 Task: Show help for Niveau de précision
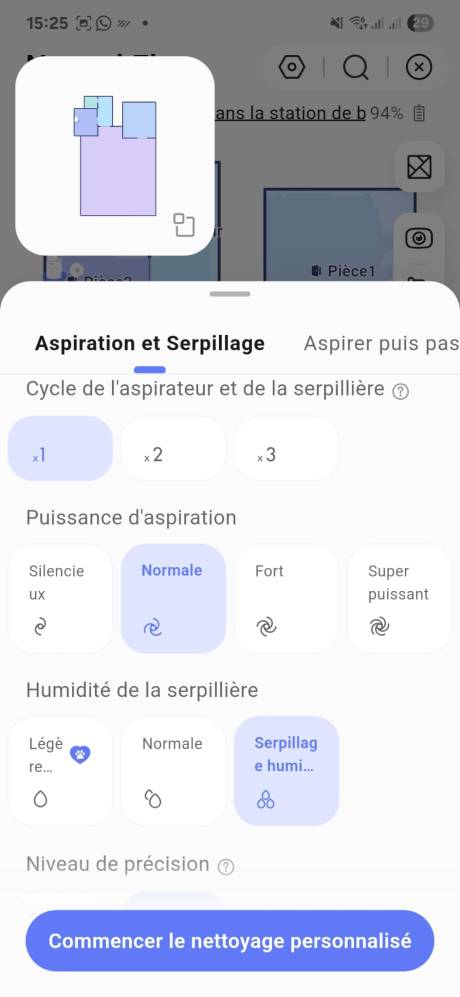pos(226,866)
